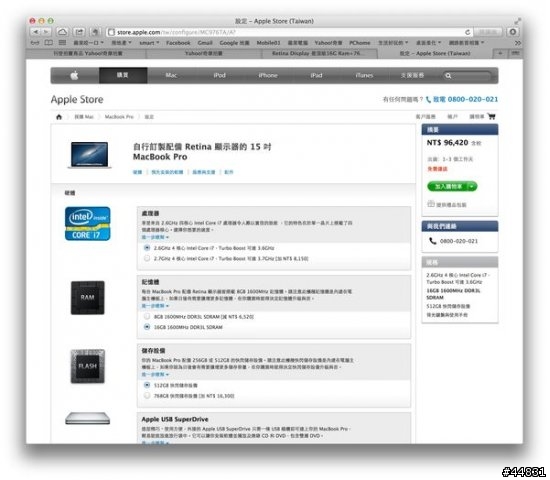This screenshot has width=550, height=480.
Task: Select the 768GB flash storage option
Action: pos(147,396)
